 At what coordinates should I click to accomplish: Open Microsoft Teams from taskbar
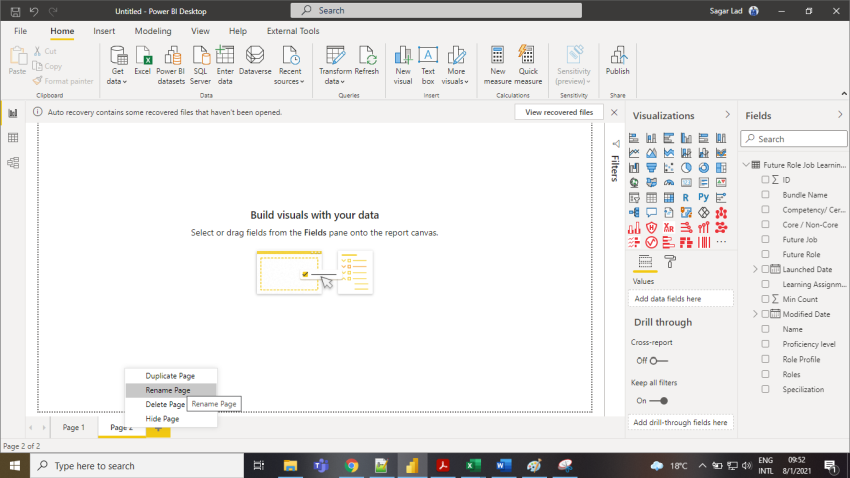(x=321, y=466)
